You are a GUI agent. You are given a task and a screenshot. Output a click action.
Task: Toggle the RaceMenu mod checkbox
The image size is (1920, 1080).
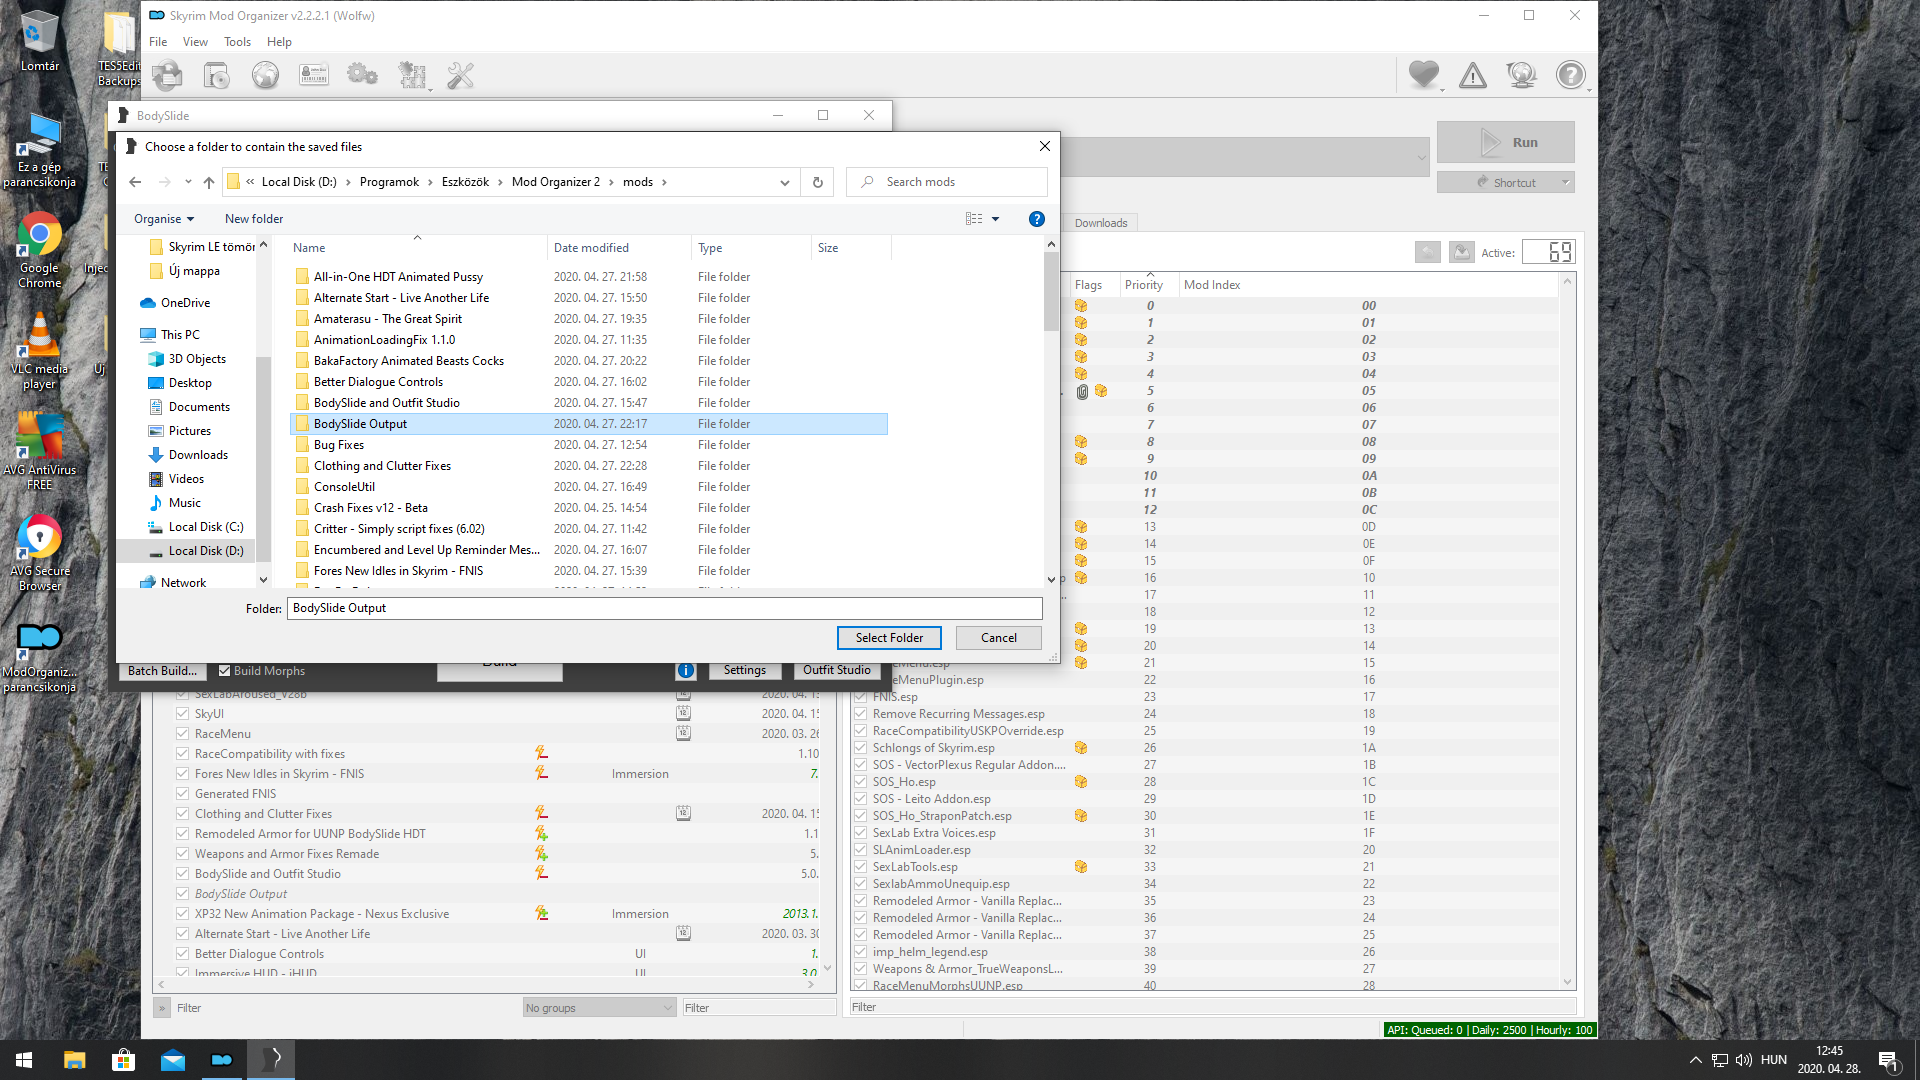(x=182, y=734)
